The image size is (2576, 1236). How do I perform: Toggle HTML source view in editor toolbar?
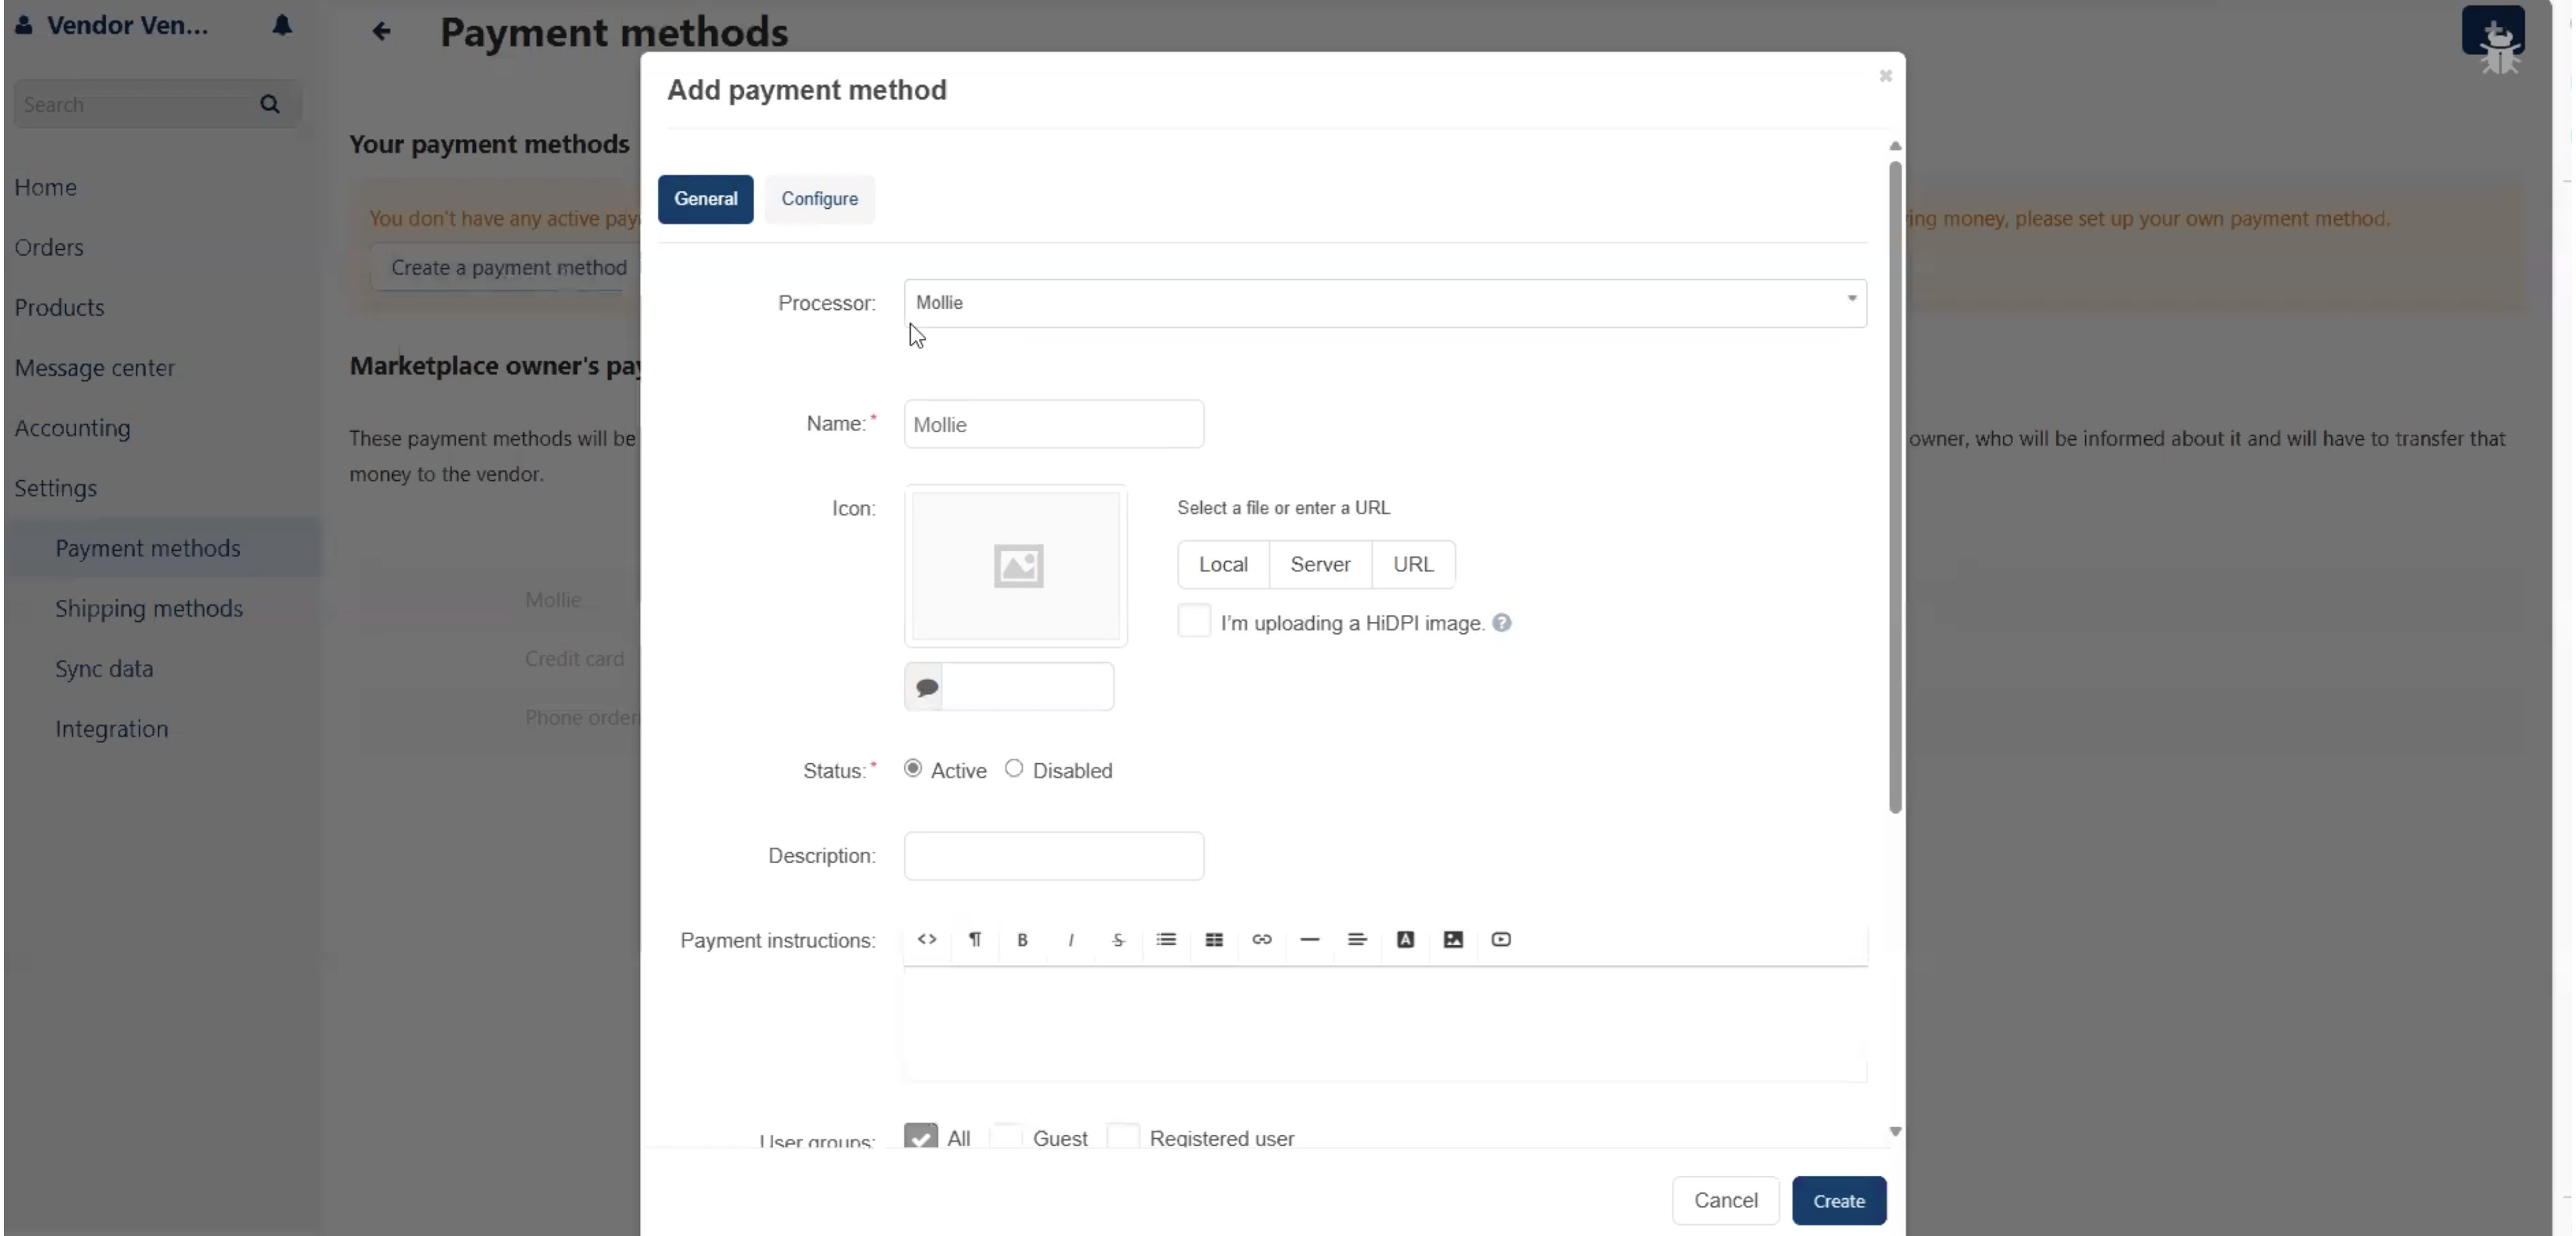point(927,939)
